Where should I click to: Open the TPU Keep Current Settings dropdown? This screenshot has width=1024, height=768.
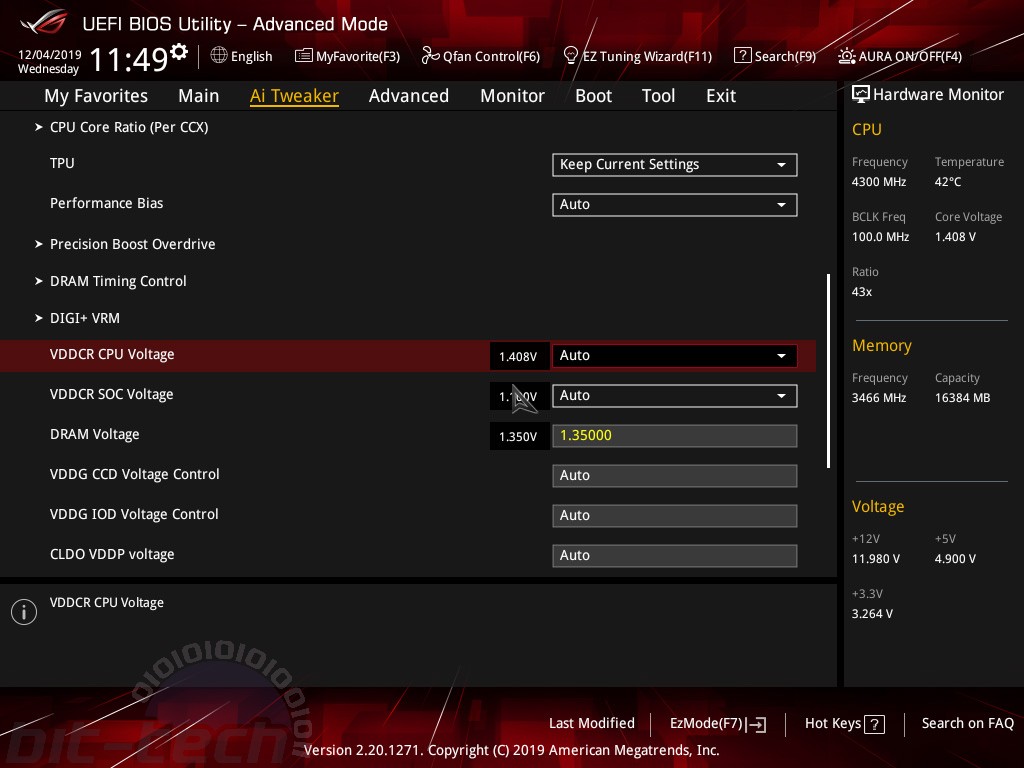[x=675, y=165]
